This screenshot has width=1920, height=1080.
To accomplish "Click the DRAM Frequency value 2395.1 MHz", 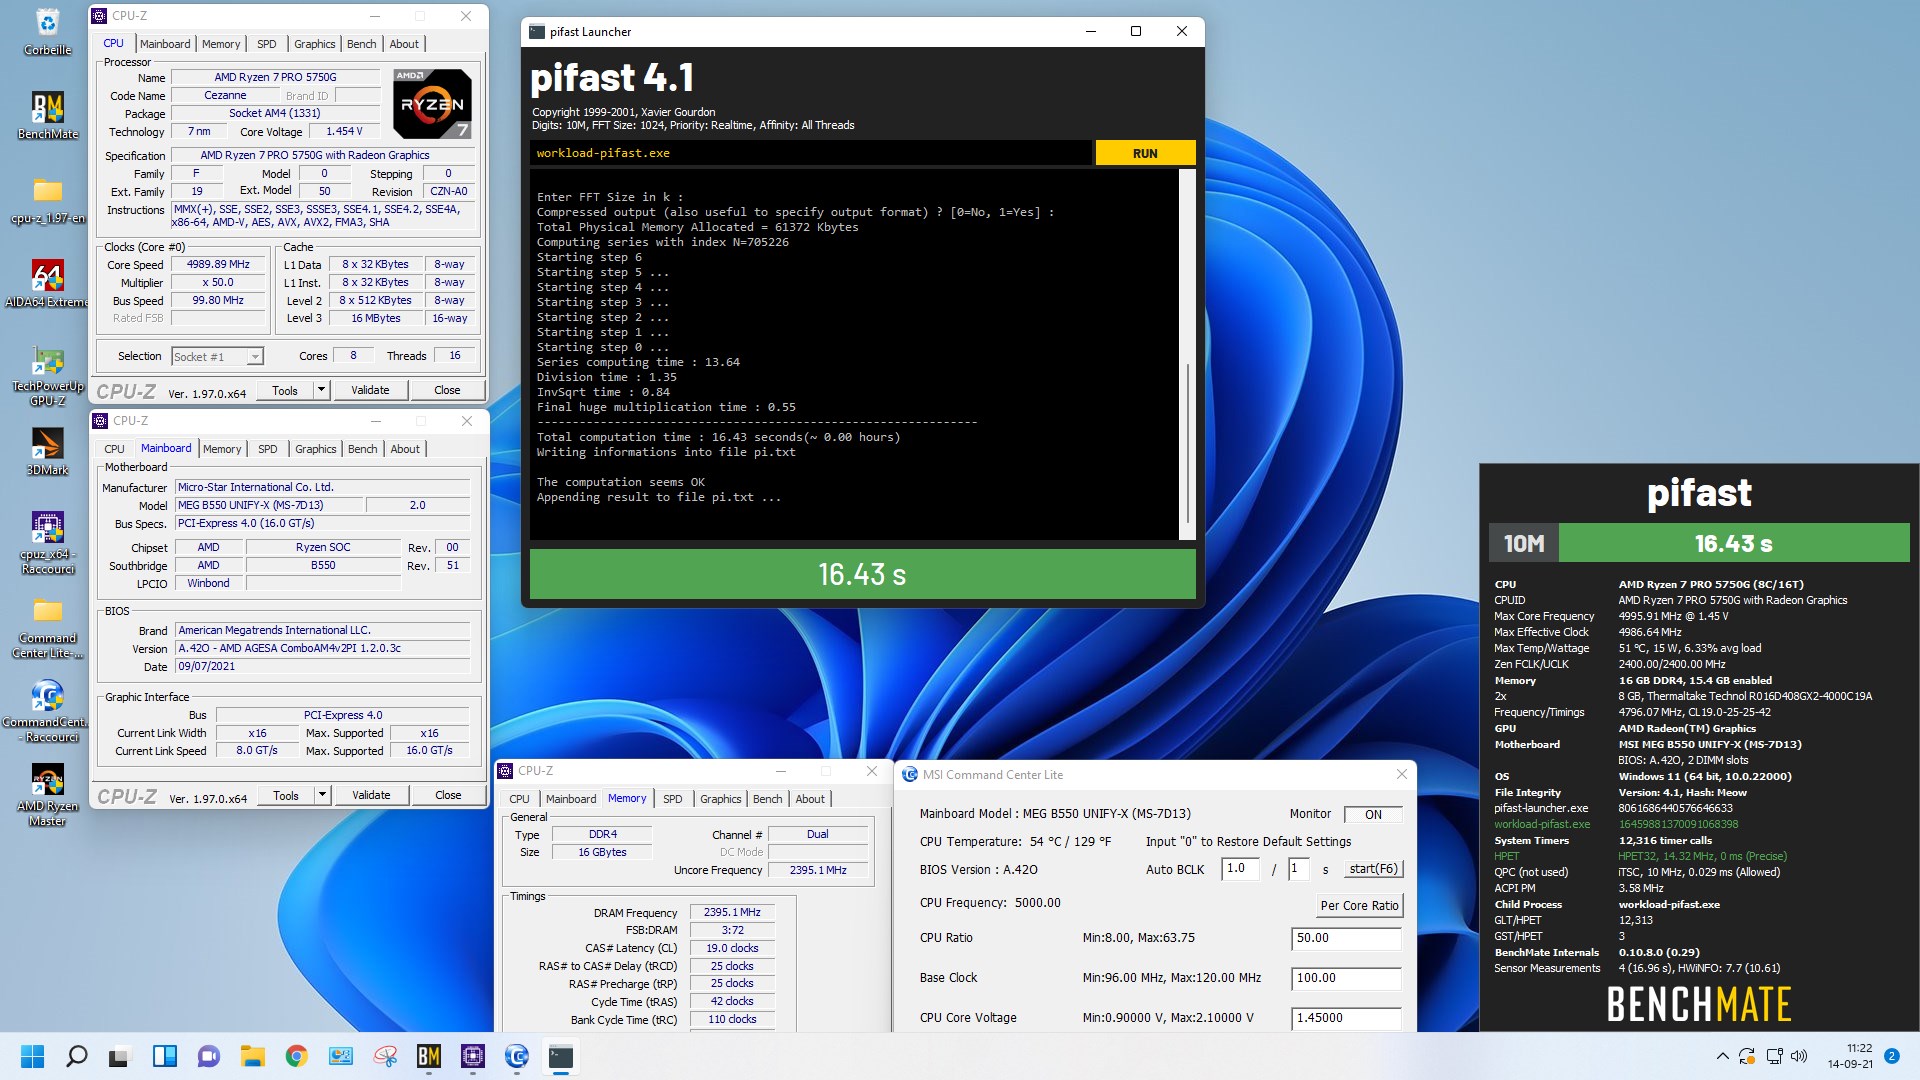I will click(732, 912).
